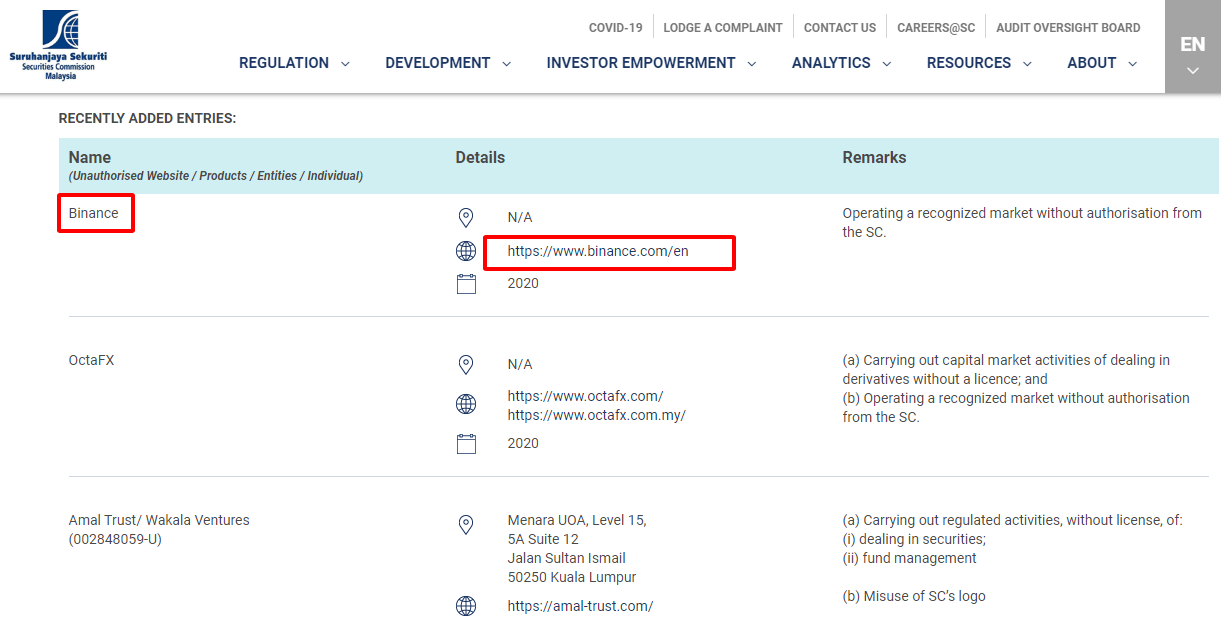Click the 2020 year in OctaFX row
Image resolution: width=1221 pixels, height=619 pixels.
[523, 443]
